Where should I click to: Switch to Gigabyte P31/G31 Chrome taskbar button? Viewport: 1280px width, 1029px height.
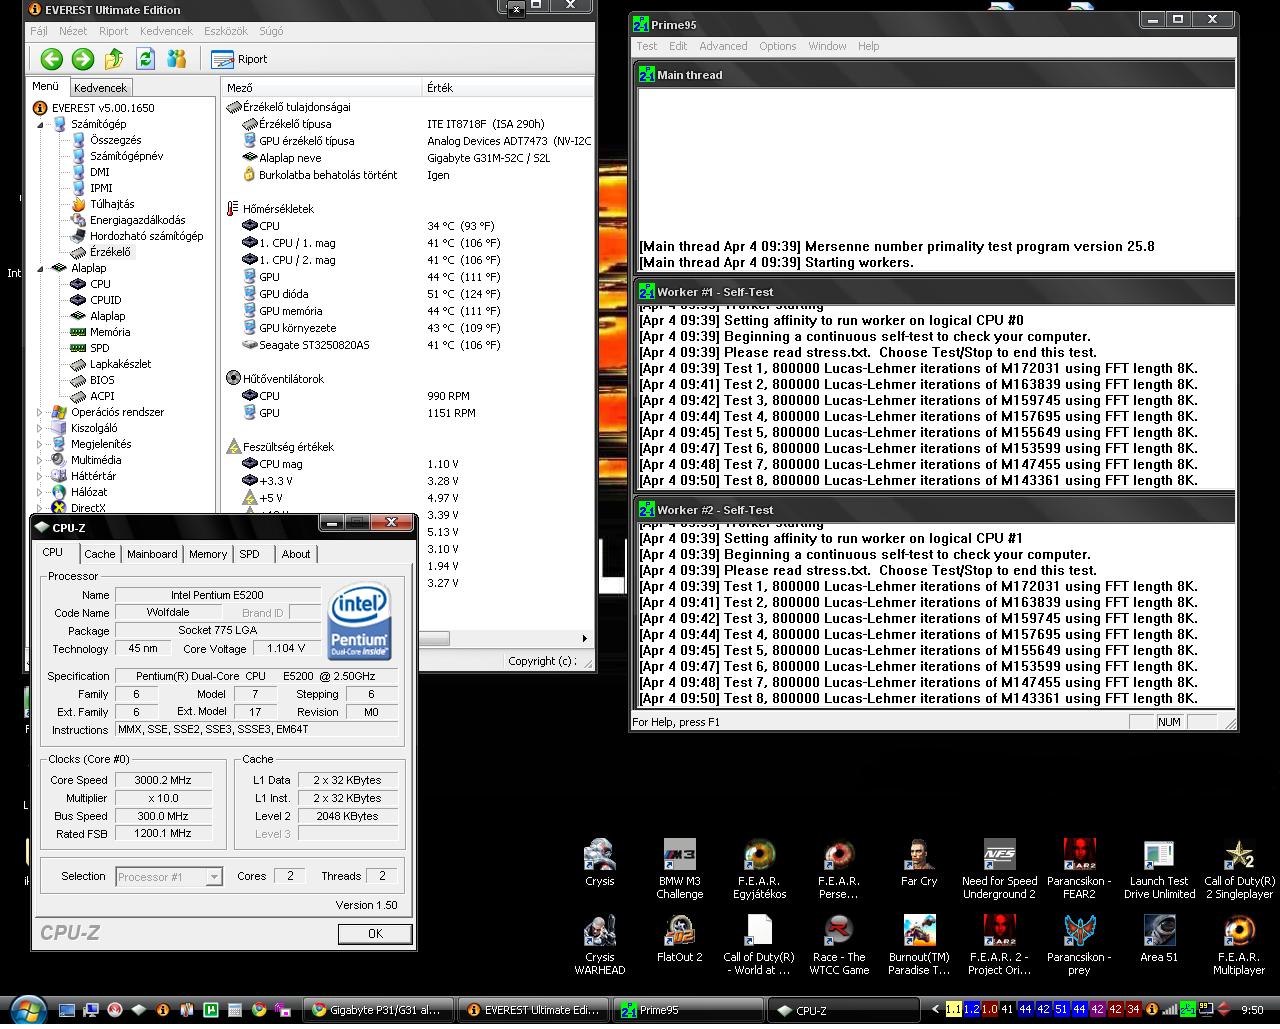379,1010
